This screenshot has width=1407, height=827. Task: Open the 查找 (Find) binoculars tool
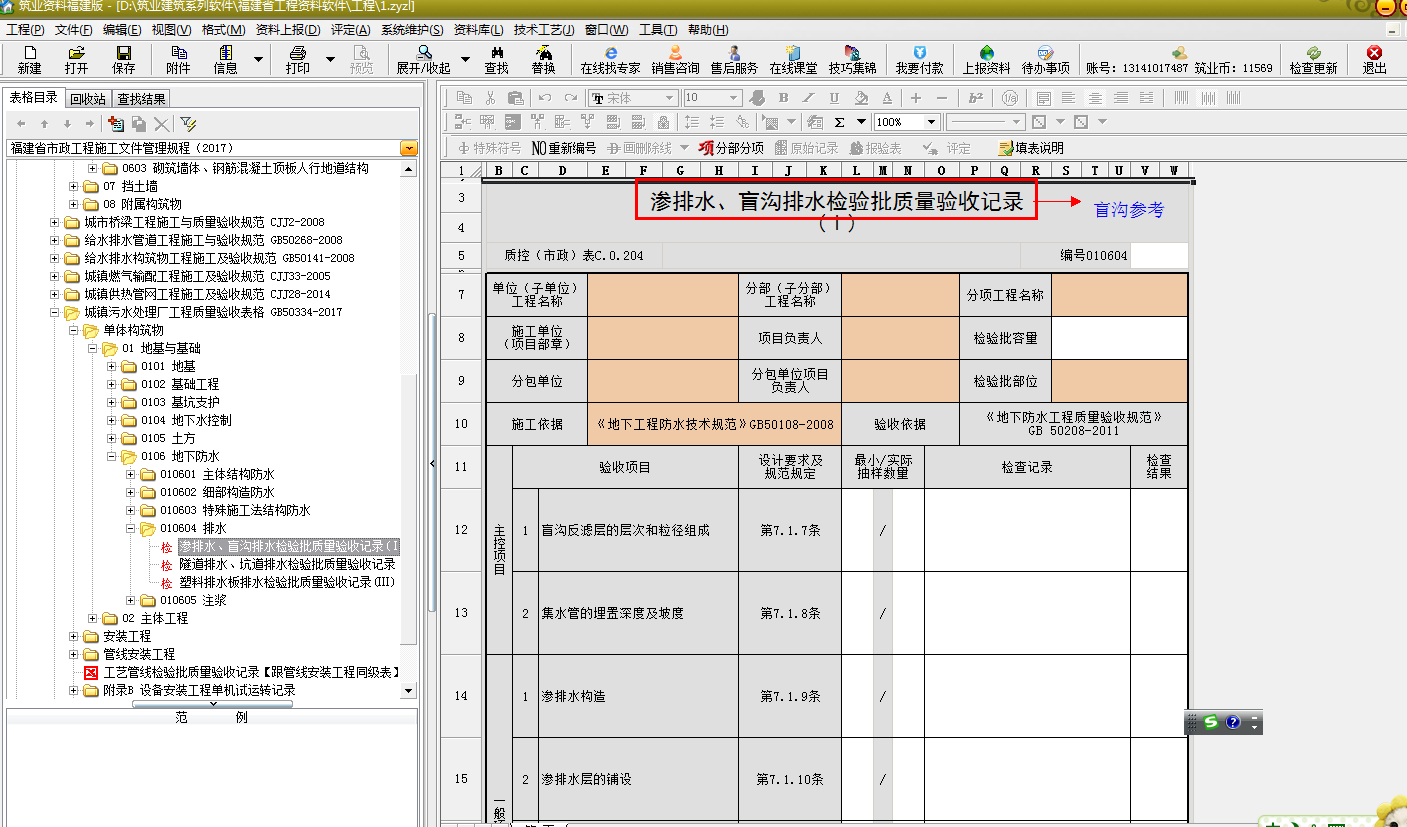click(x=496, y=60)
